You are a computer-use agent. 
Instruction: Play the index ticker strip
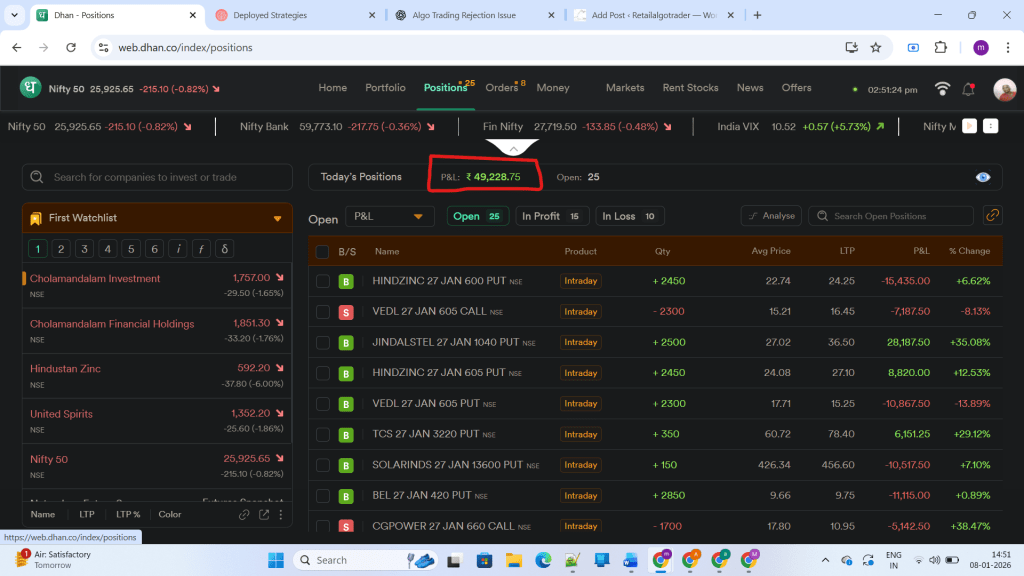pyautogui.click(x=969, y=127)
